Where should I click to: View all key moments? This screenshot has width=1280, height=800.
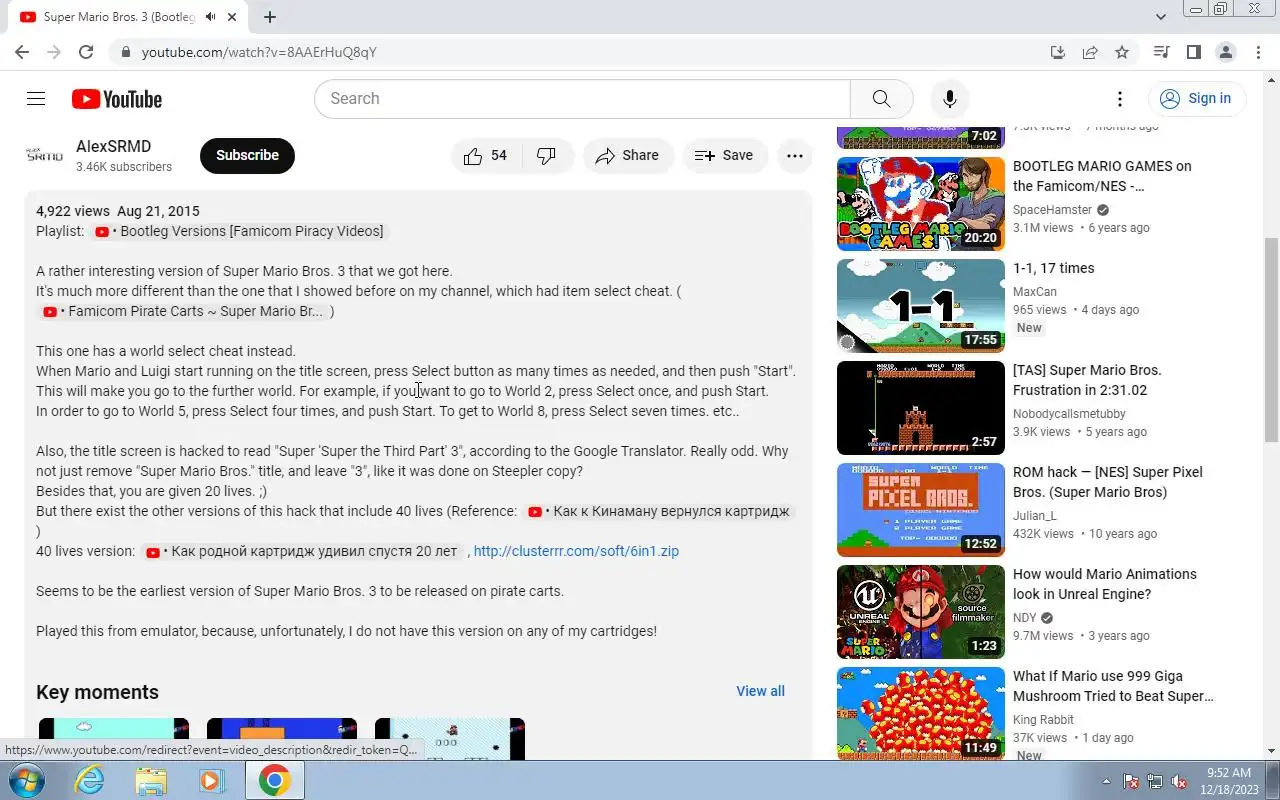[760, 691]
